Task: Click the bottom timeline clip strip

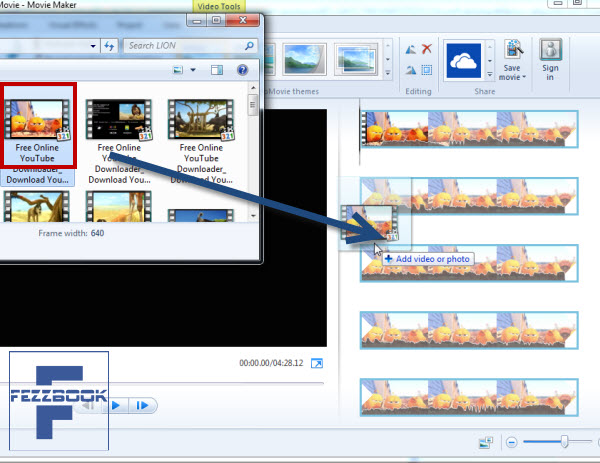Action: (x=469, y=397)
